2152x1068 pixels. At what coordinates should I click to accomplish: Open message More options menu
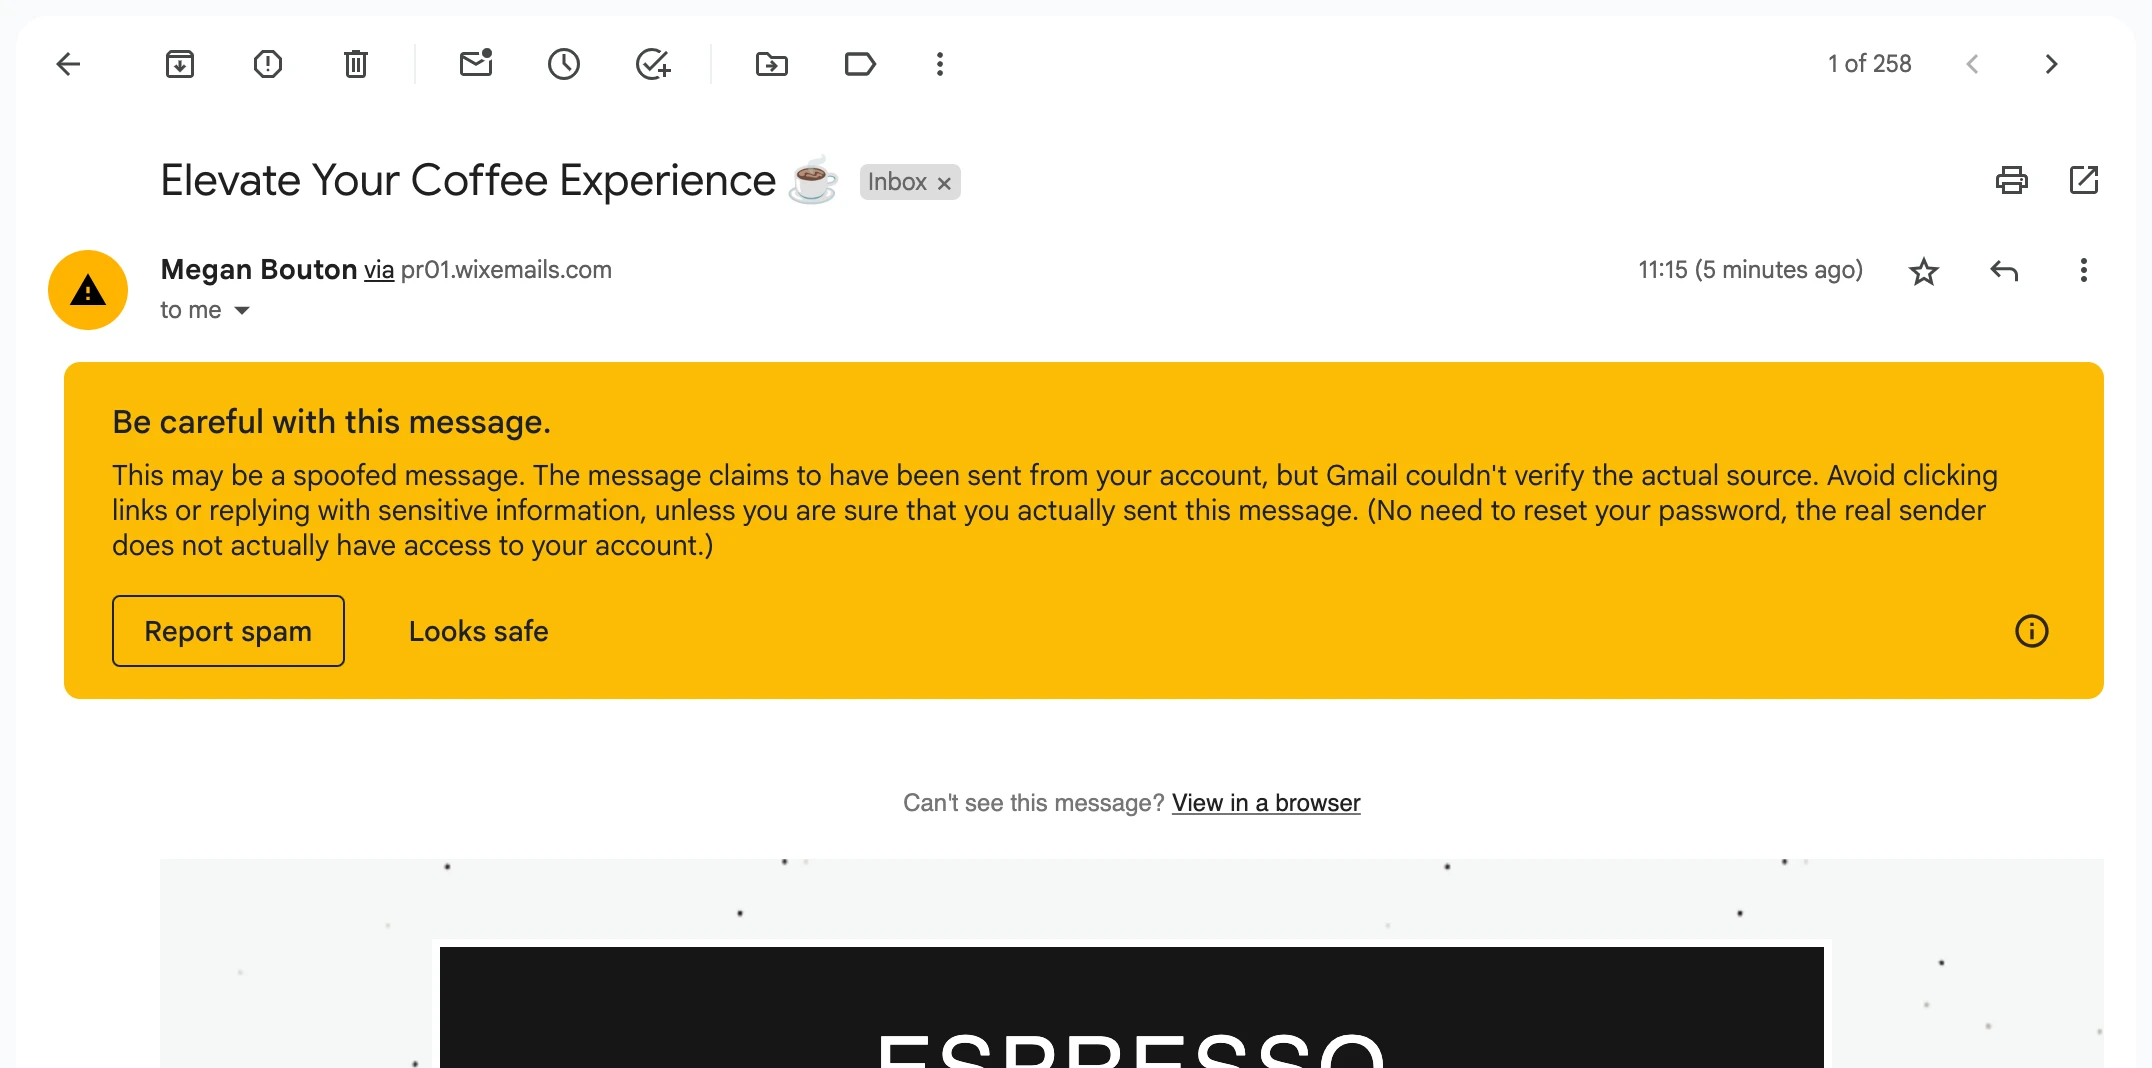2084,271
